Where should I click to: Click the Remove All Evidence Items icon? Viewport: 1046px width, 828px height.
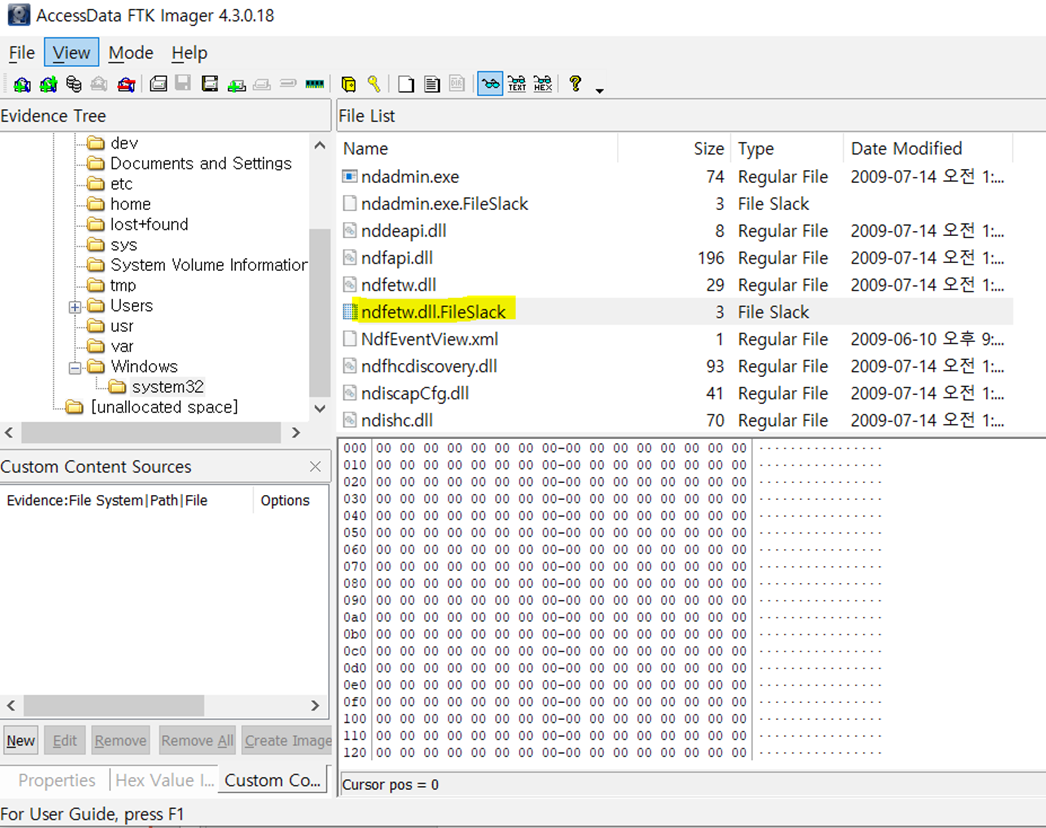(x=126, y=84)
